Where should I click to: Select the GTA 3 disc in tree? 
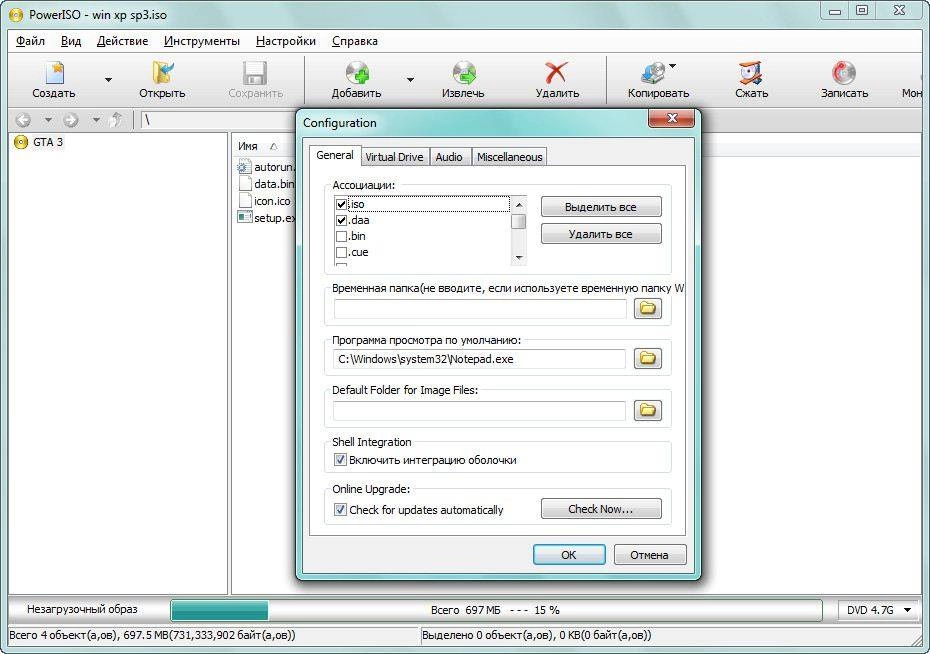[39, 142]
